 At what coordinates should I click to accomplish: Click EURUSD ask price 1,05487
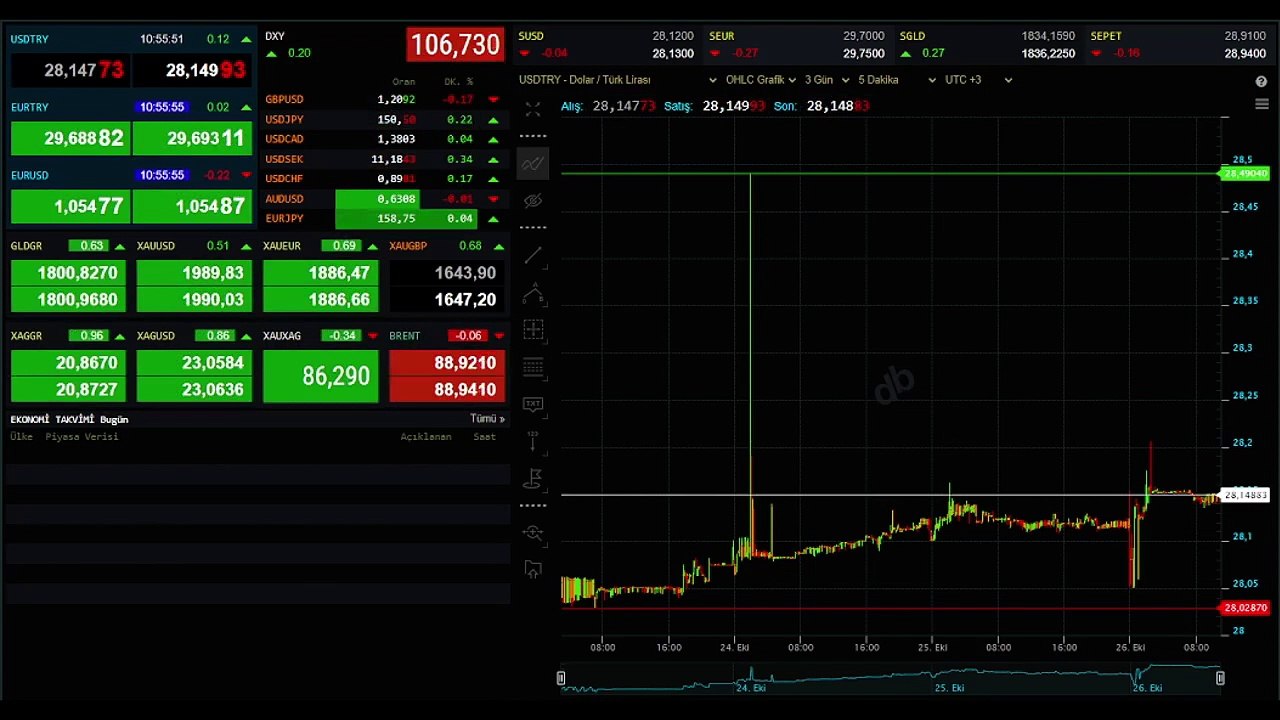(192, 206)
